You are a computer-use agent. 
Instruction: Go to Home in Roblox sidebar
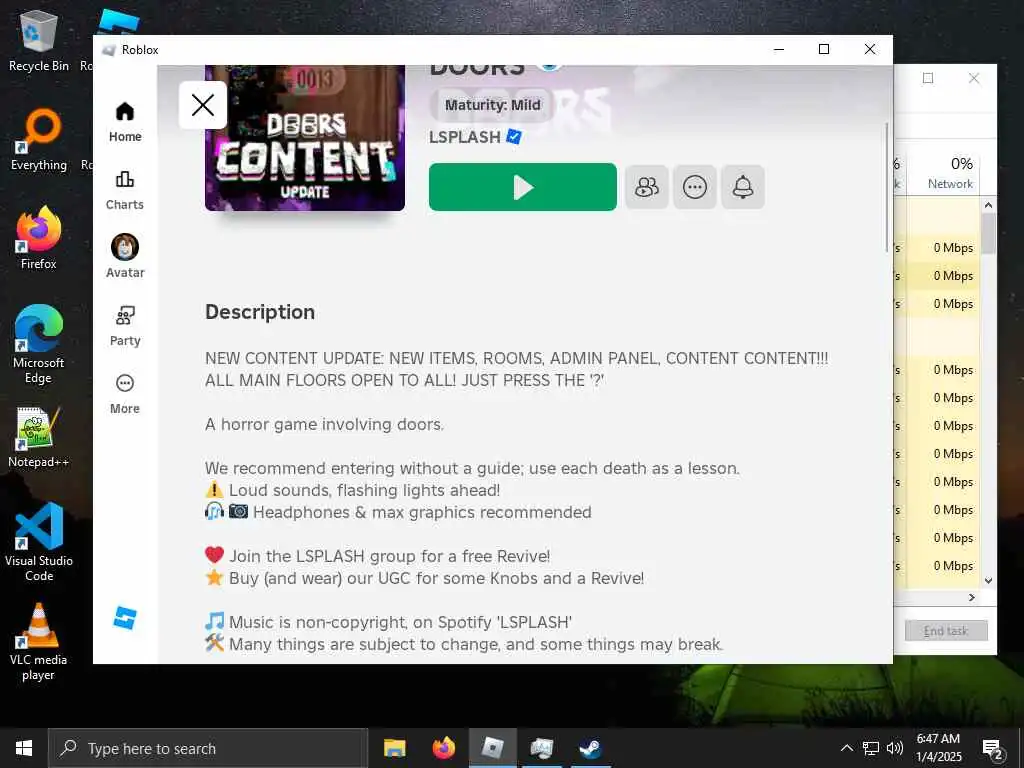[125, 122]
